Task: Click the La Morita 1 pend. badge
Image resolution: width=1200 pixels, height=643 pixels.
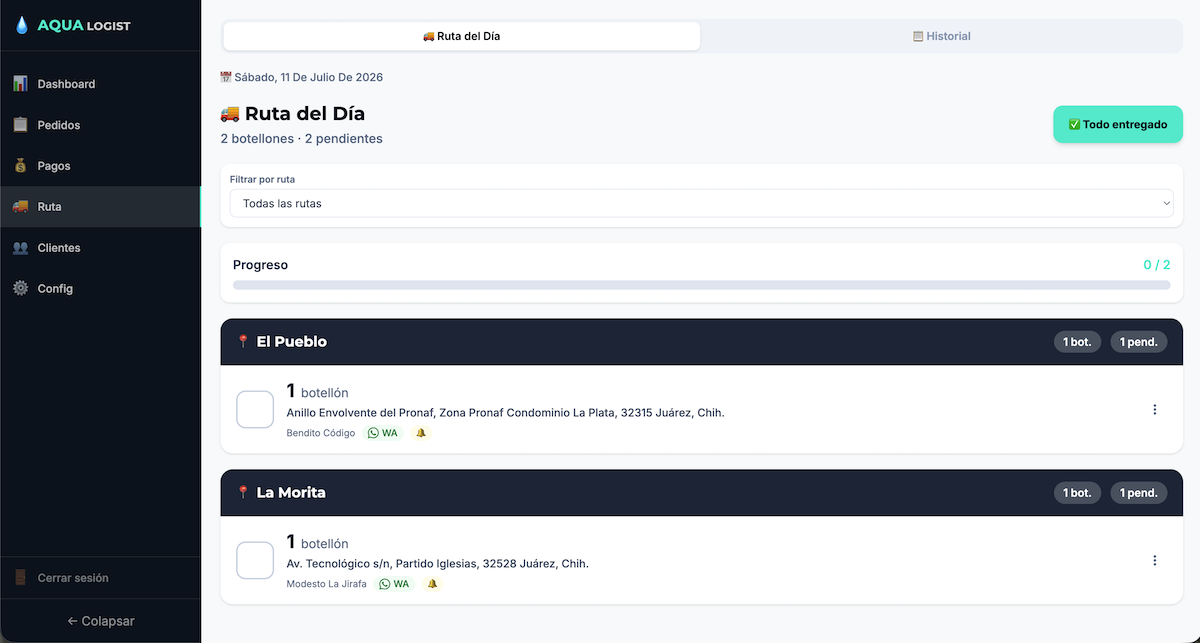Action: coord(1138,493)
